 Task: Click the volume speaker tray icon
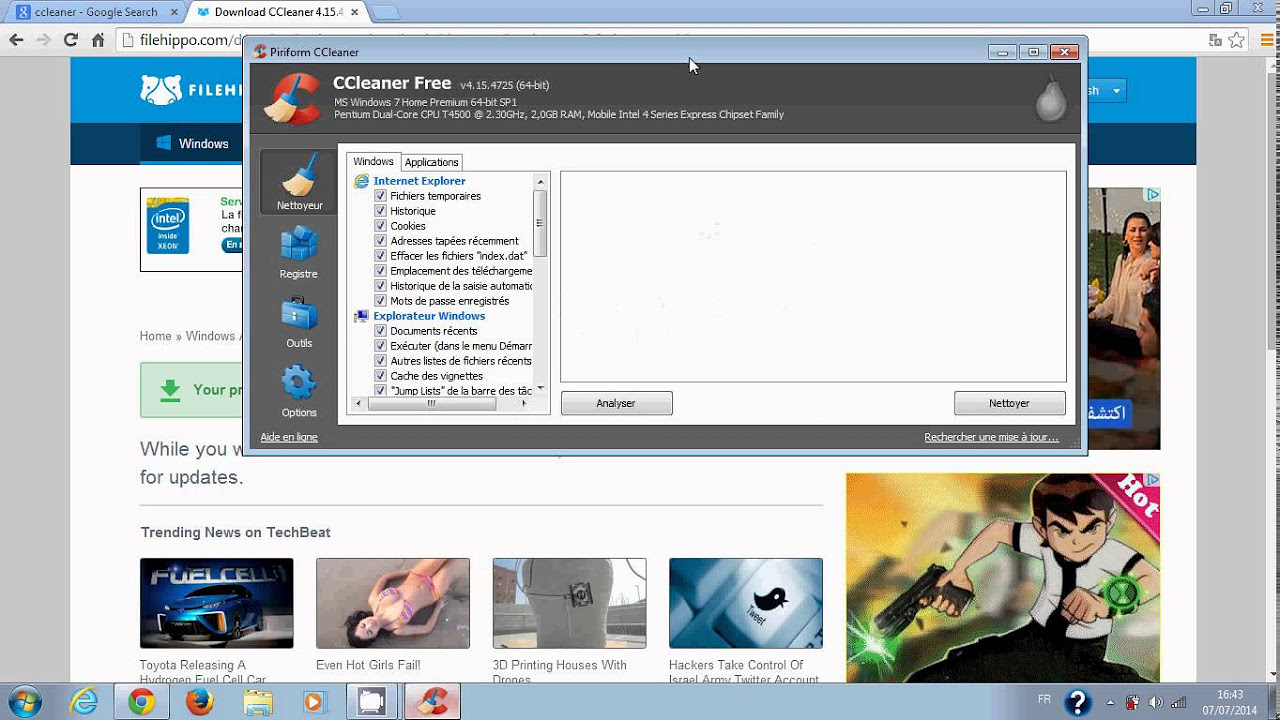tap(1156, 702)
